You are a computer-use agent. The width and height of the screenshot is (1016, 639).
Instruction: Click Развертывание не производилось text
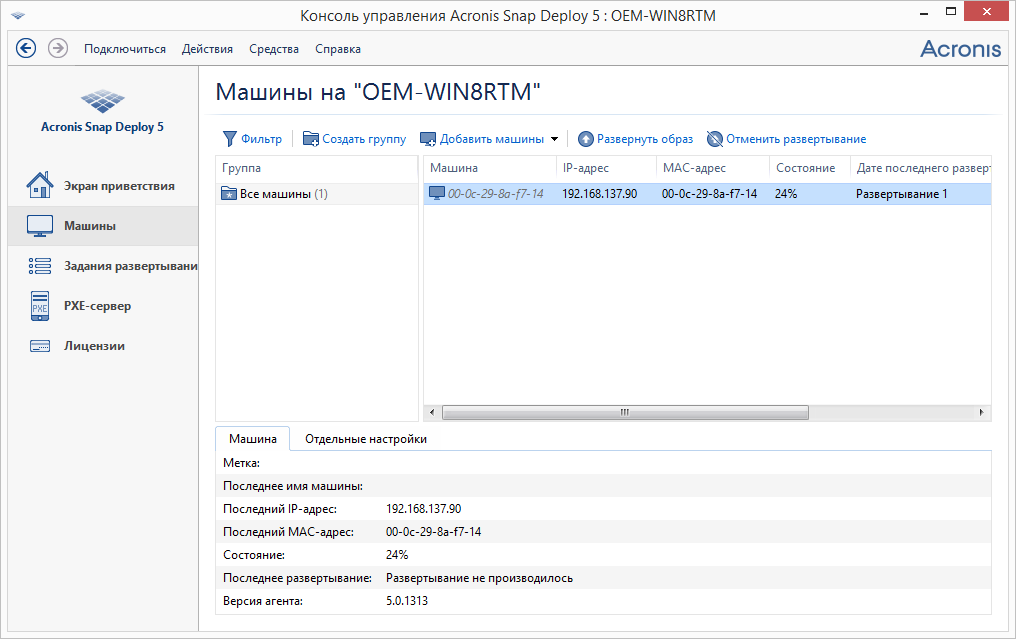point(479,578)
